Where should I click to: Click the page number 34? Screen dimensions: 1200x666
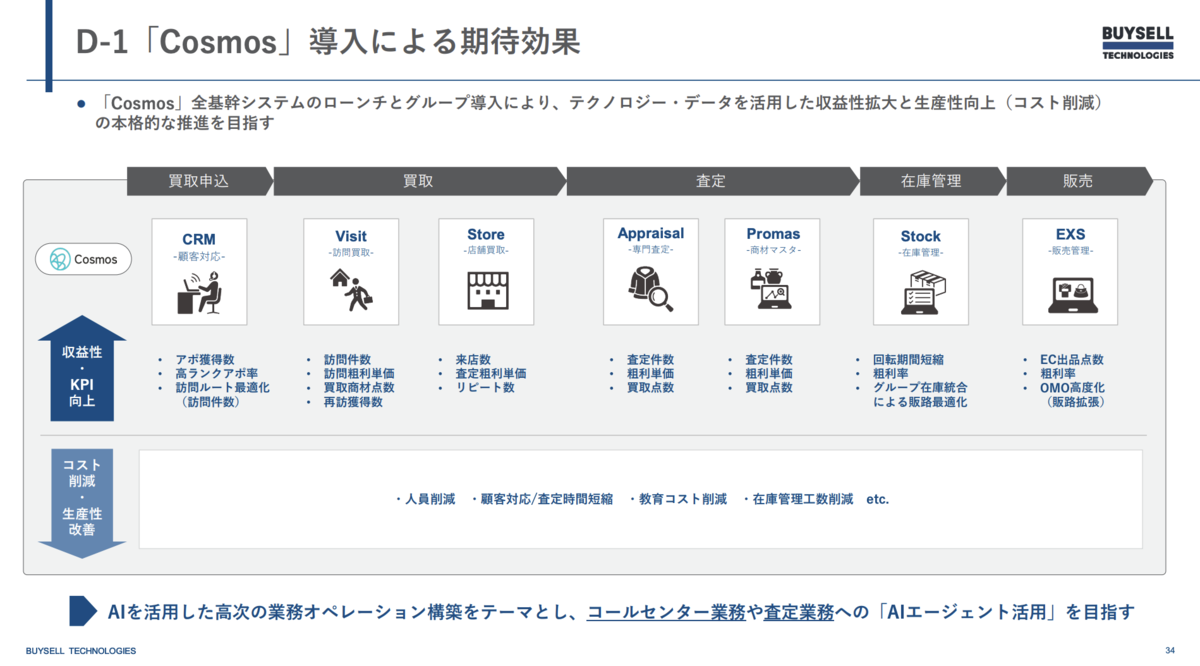tap(1171, 651)
